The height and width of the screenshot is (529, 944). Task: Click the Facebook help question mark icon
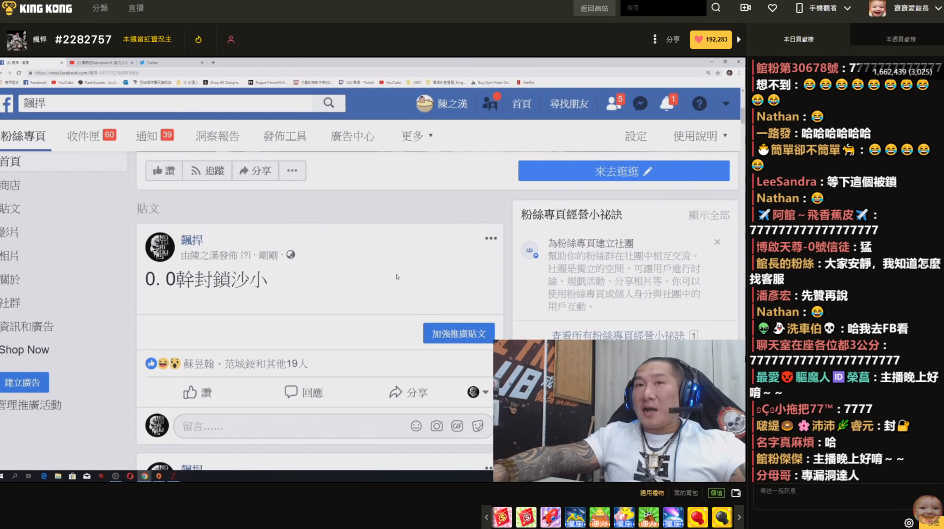699,104
